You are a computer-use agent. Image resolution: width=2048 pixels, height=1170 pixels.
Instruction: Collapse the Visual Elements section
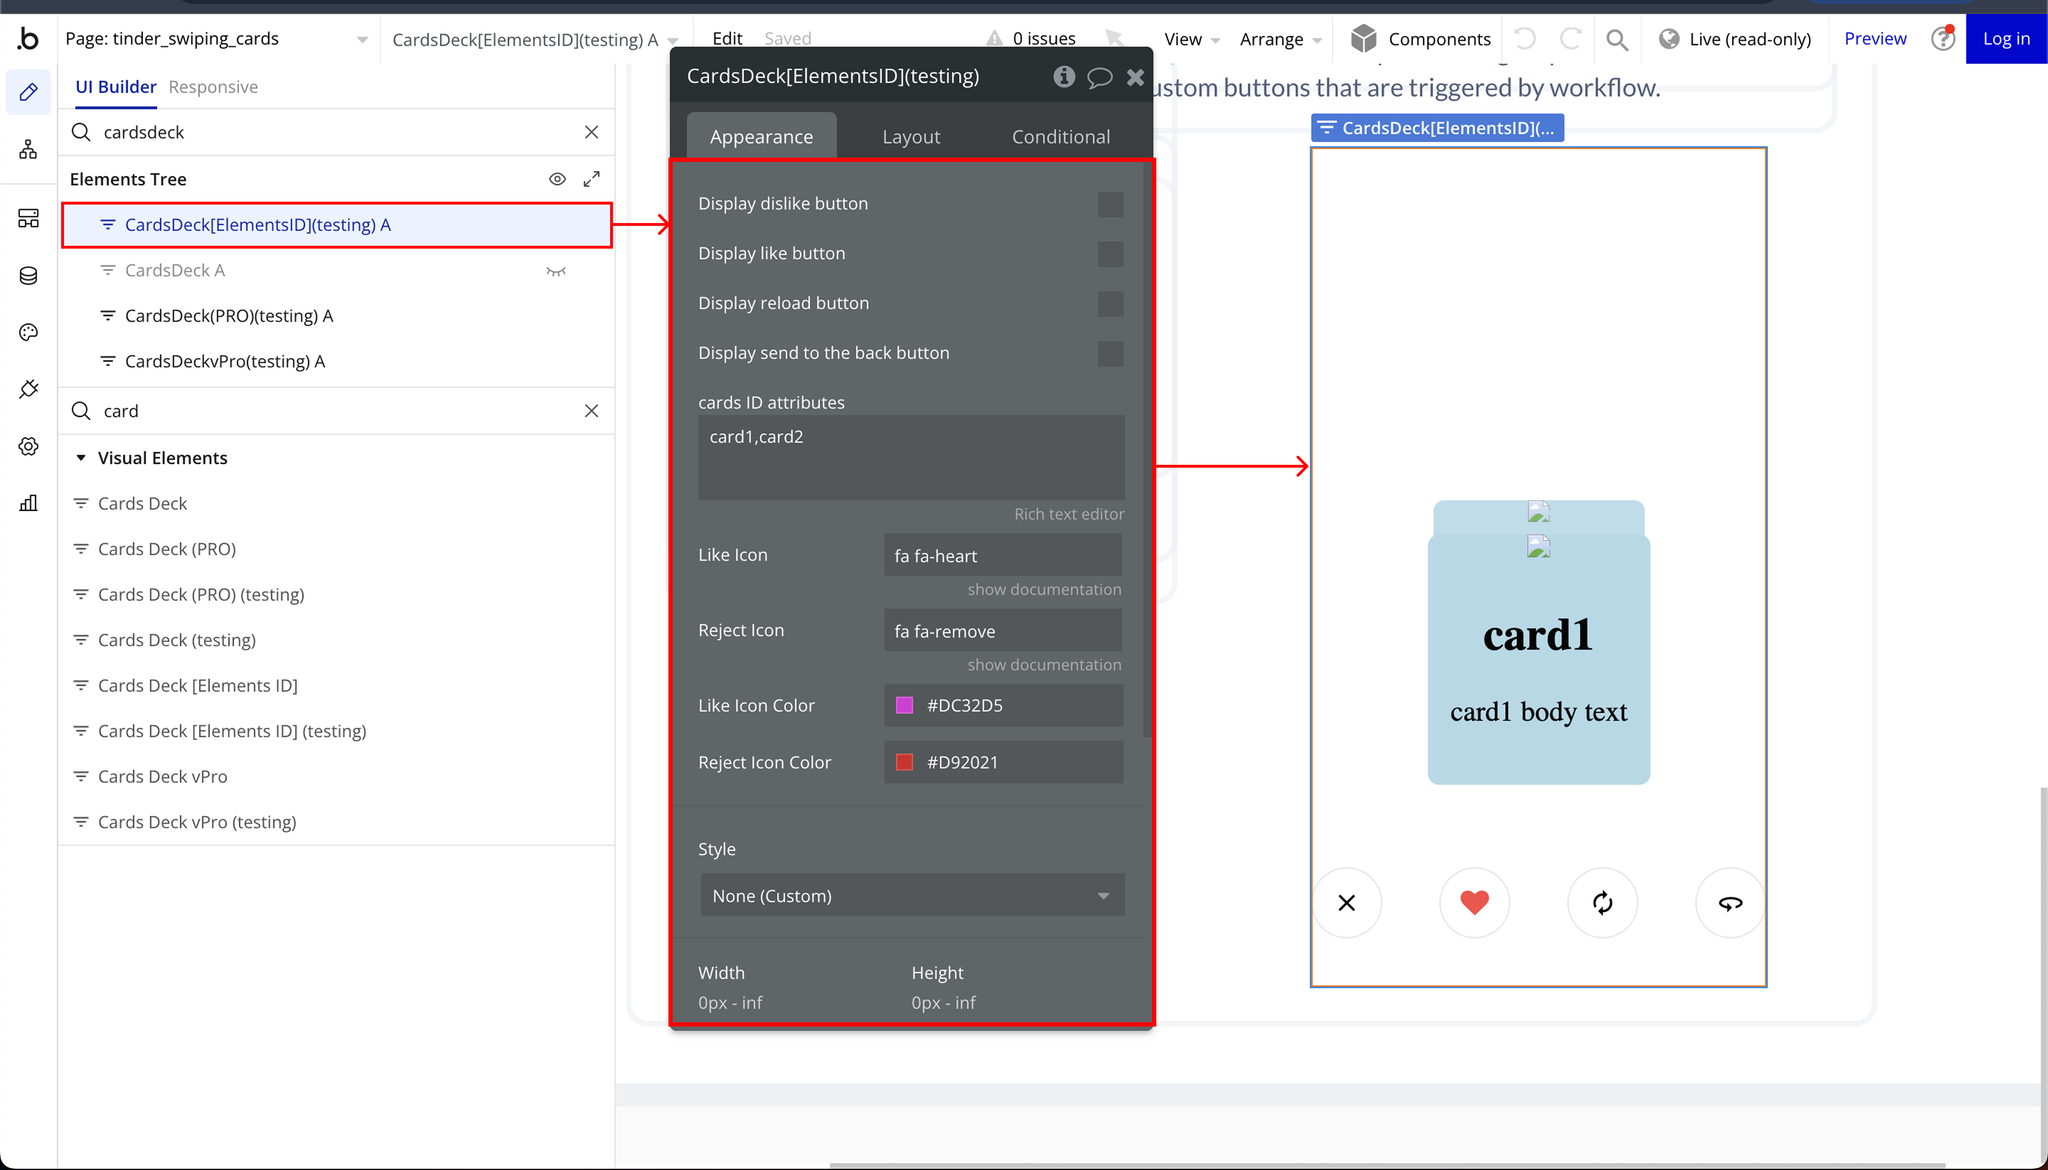(81, 458)
